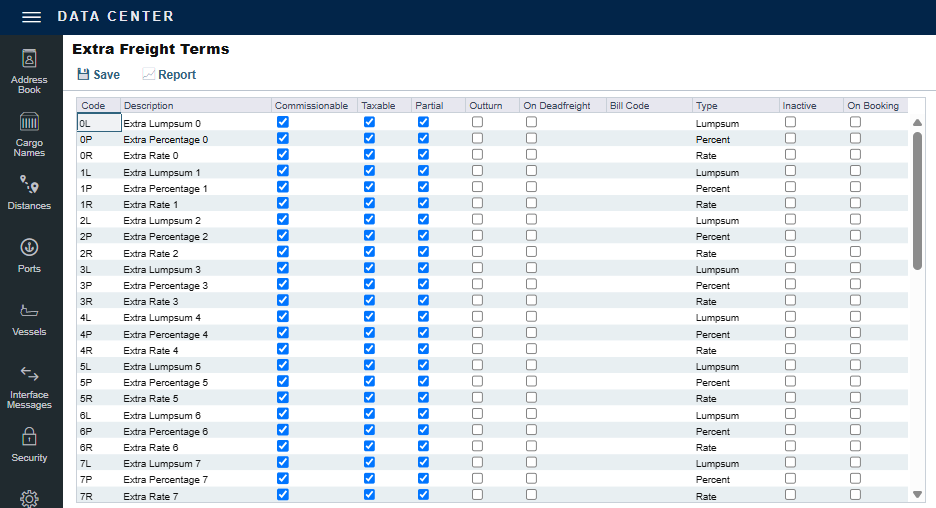
Task: Enable On Booking for Extra Percentage 6
Action: [x=855, y=430]
